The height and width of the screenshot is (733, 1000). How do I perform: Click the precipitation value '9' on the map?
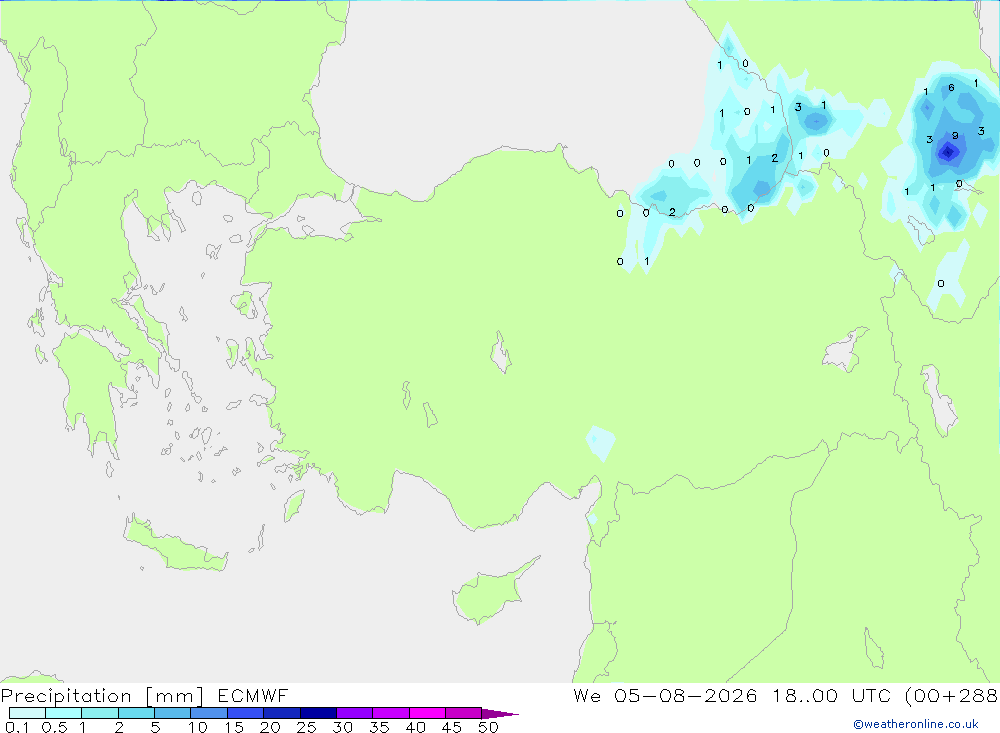(955, 136)
